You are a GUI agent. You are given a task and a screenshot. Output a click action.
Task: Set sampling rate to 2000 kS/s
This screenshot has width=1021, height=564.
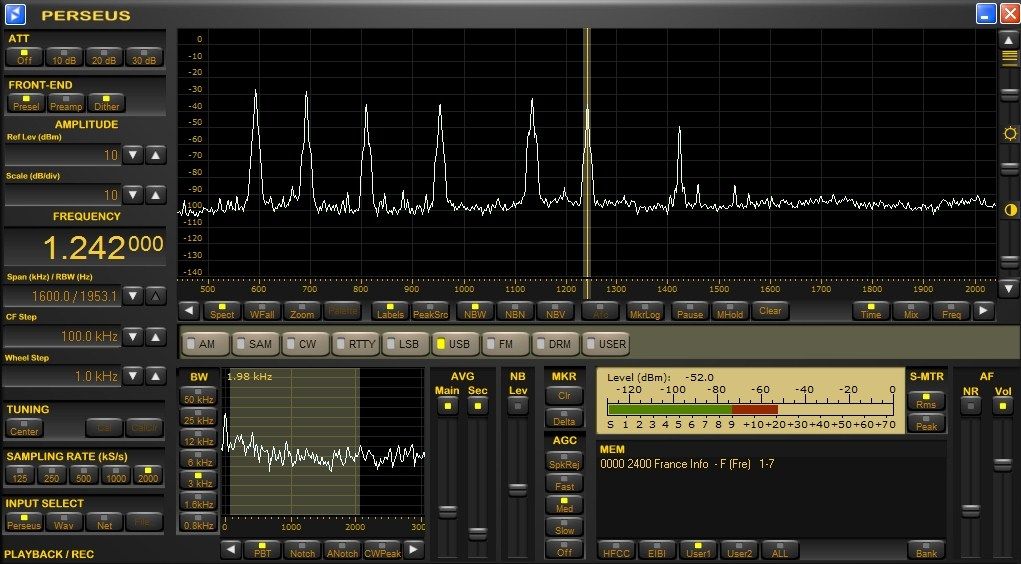point(148,475)
